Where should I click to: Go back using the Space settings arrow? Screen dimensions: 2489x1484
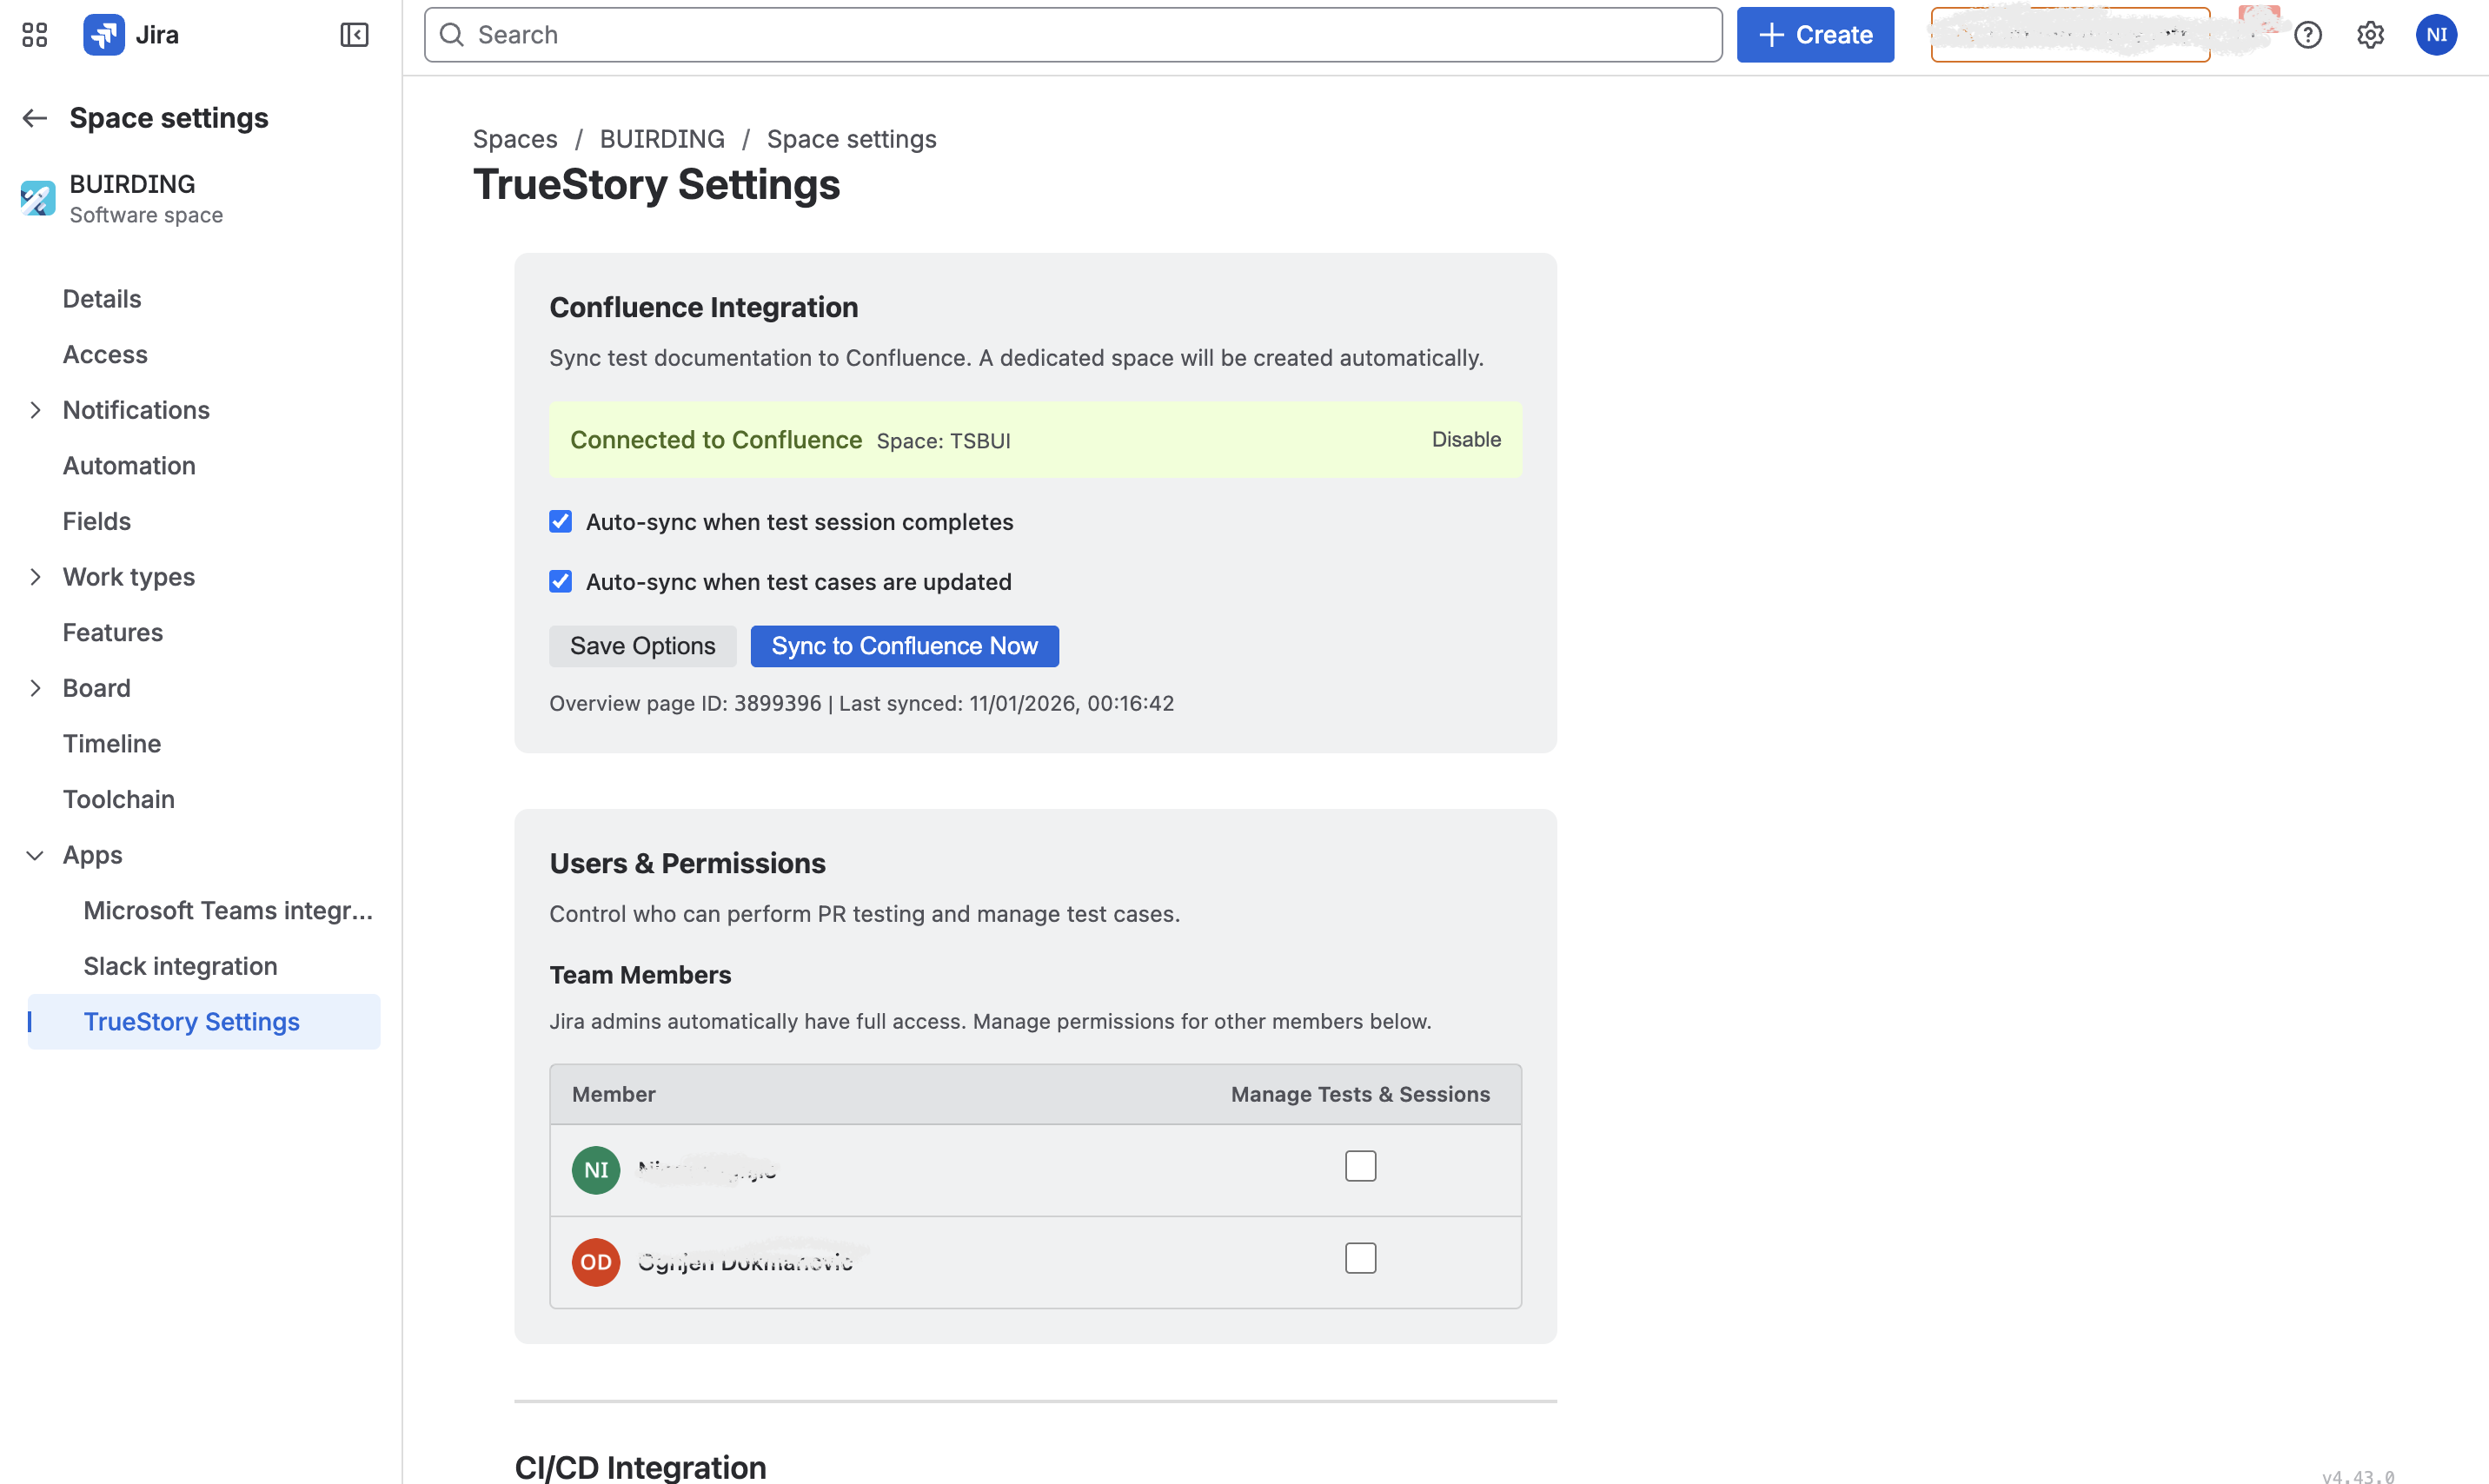35,118
